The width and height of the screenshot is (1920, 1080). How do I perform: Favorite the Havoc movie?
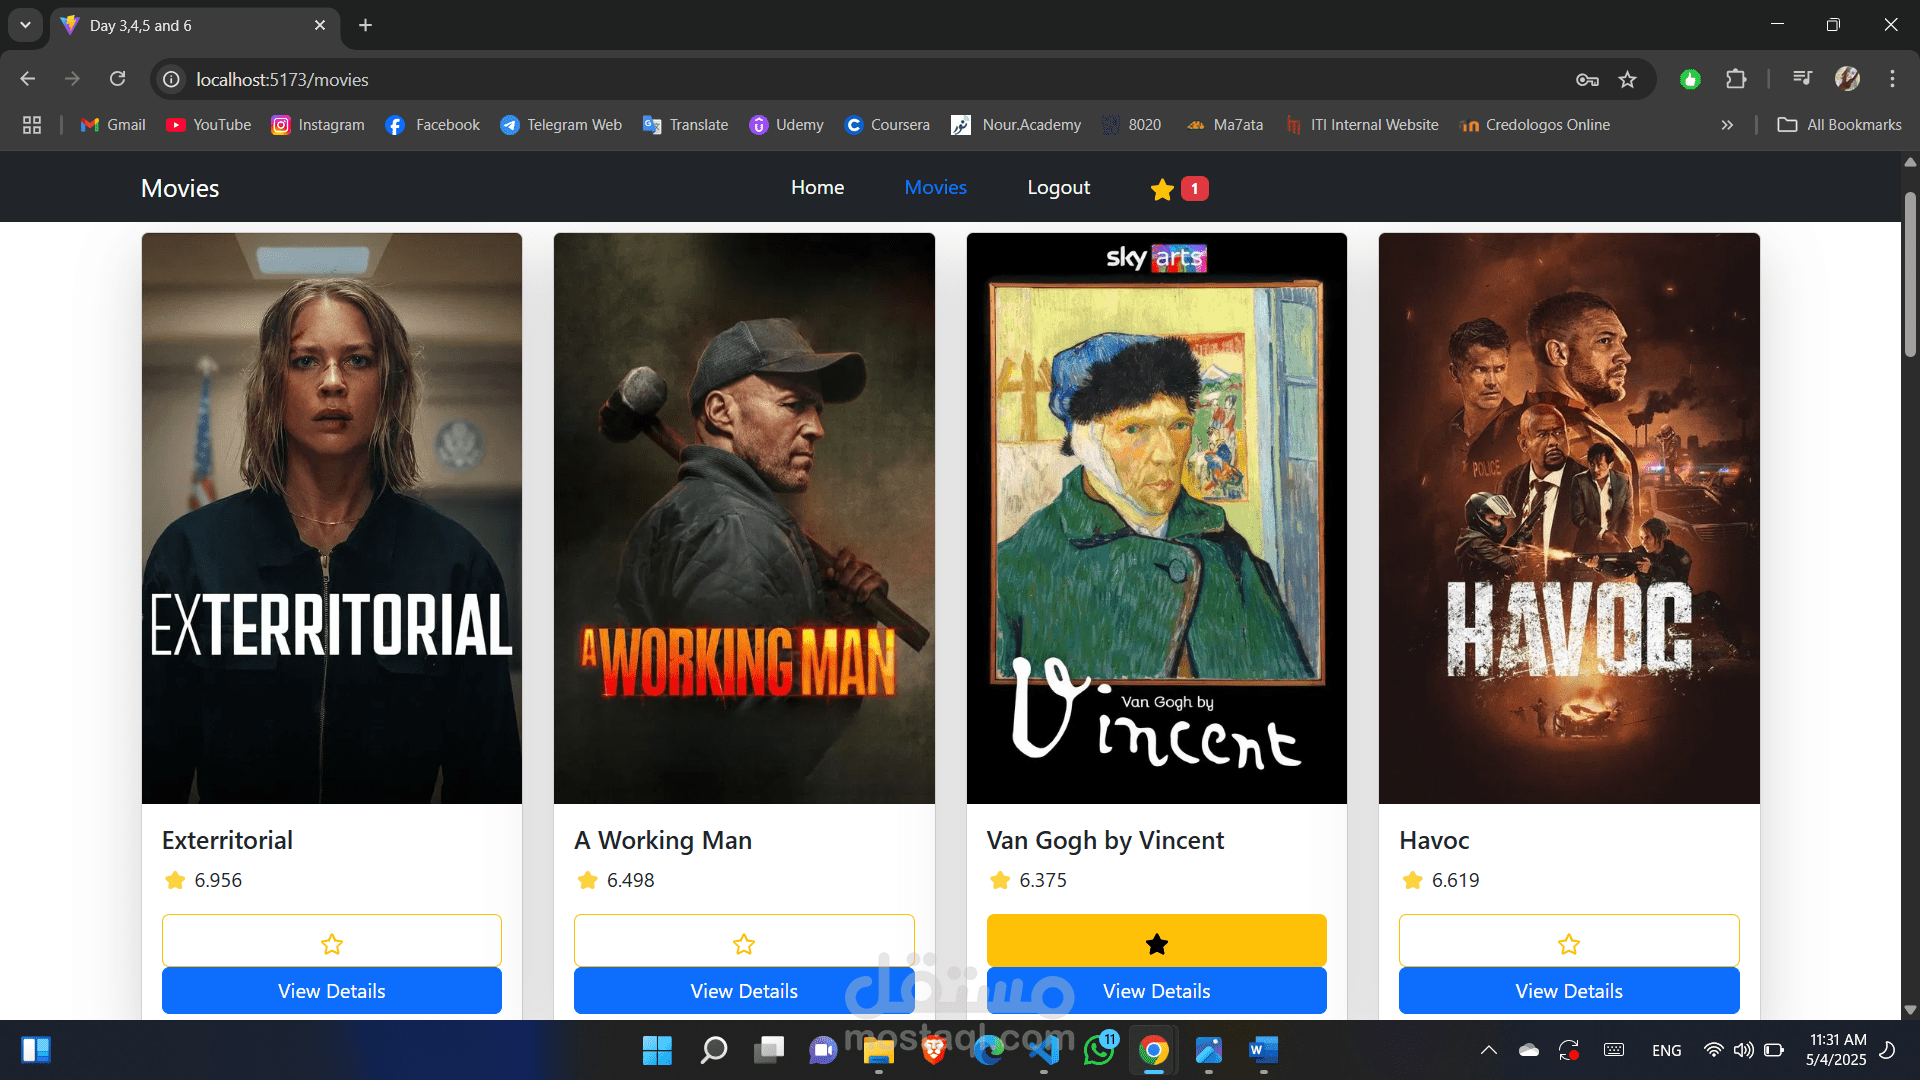1568,942
